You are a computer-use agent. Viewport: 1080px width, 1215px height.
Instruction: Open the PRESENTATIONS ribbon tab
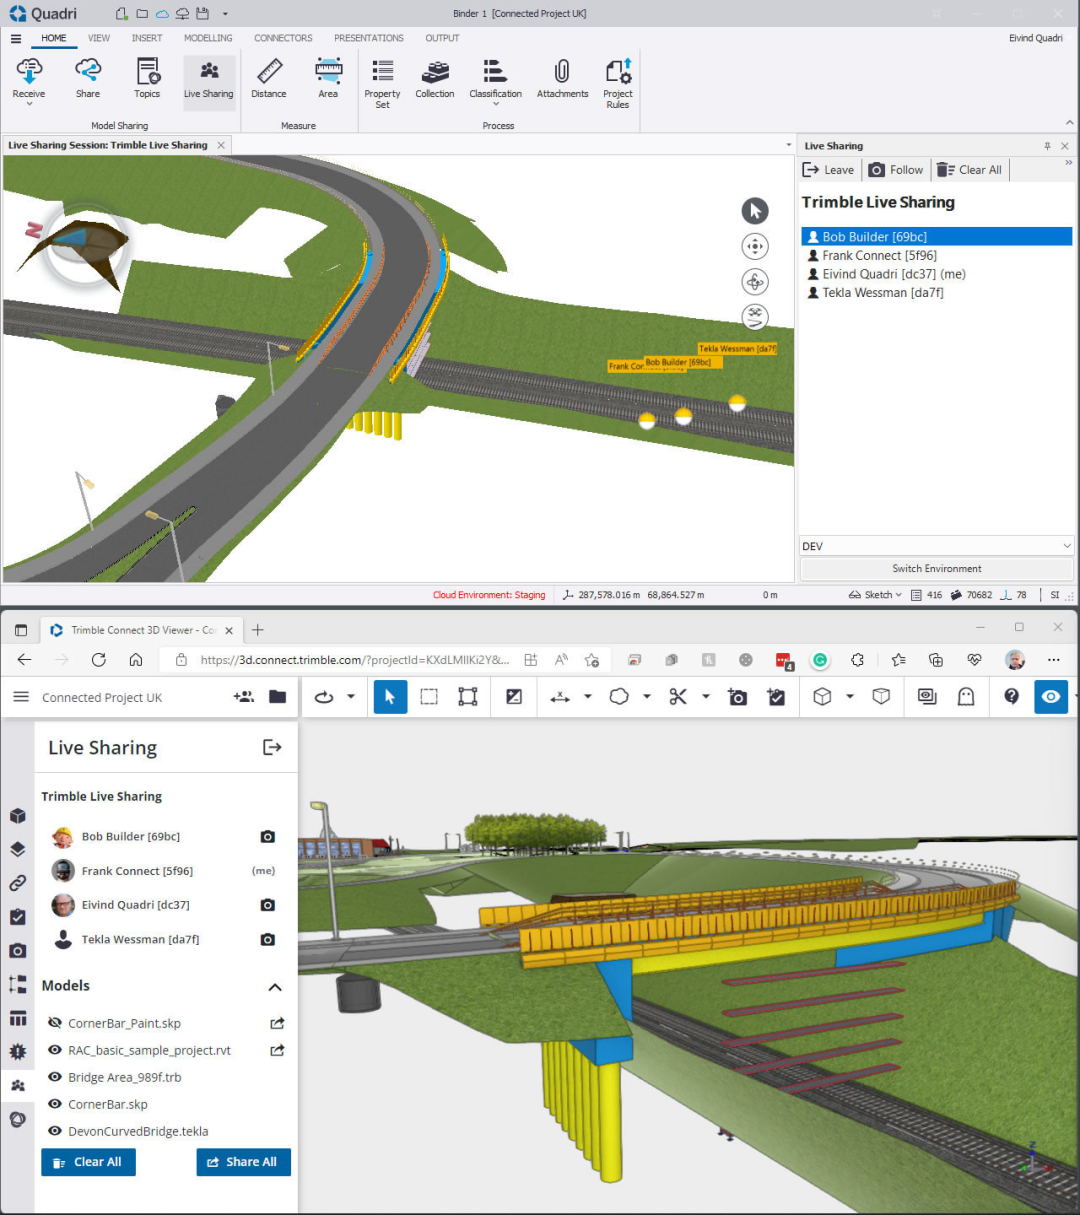[369, 38]
